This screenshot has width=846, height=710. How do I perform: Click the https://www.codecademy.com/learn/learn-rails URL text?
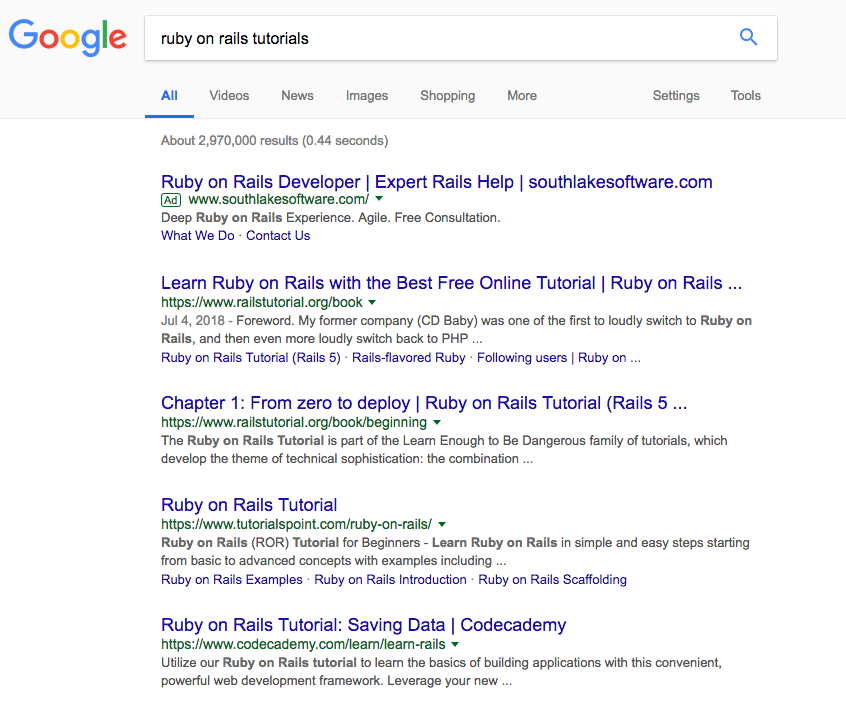[x=303, y=644]
